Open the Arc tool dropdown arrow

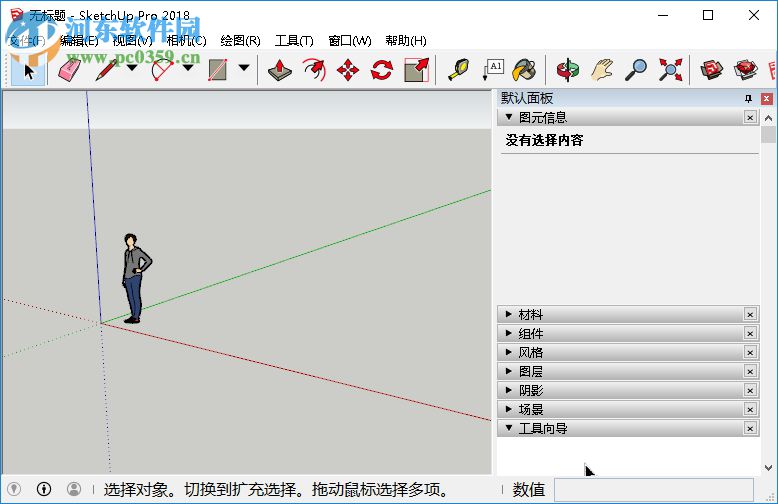188,68
